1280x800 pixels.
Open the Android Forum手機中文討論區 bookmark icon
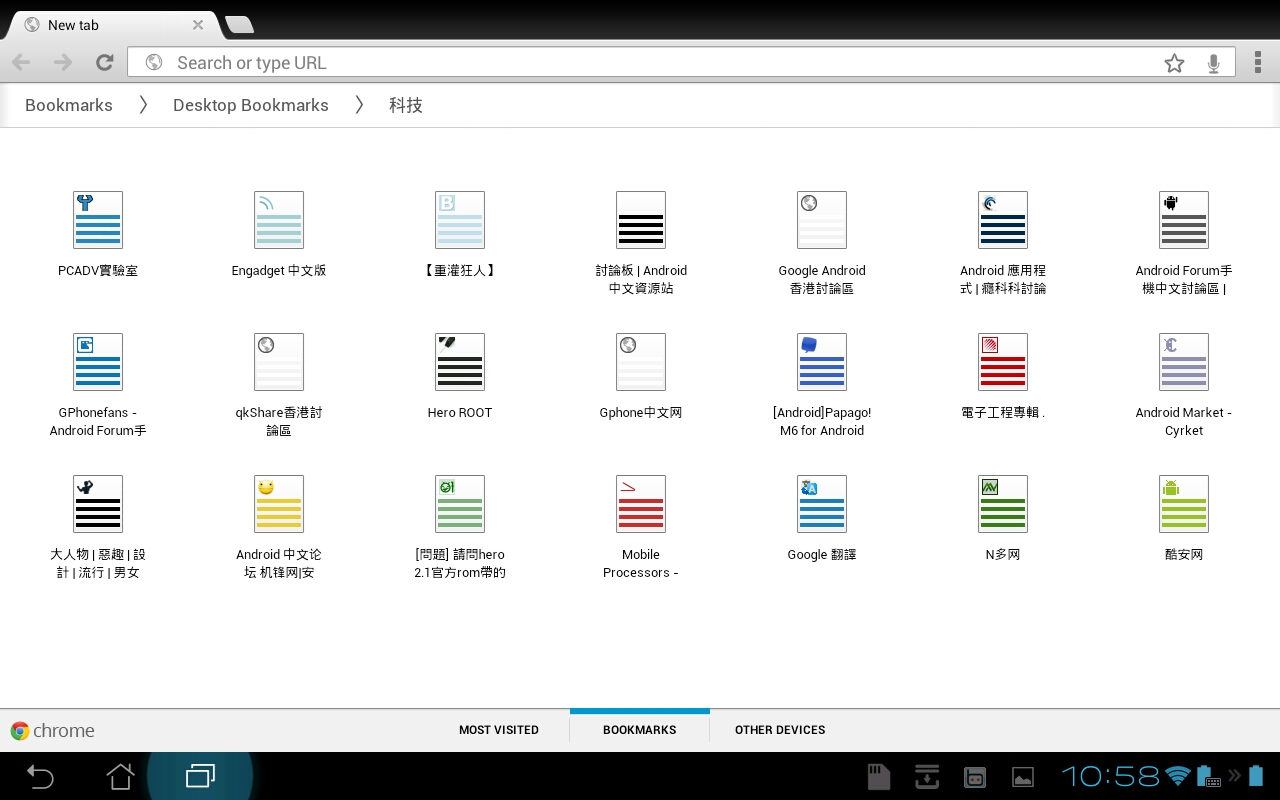coord(1184,220)
